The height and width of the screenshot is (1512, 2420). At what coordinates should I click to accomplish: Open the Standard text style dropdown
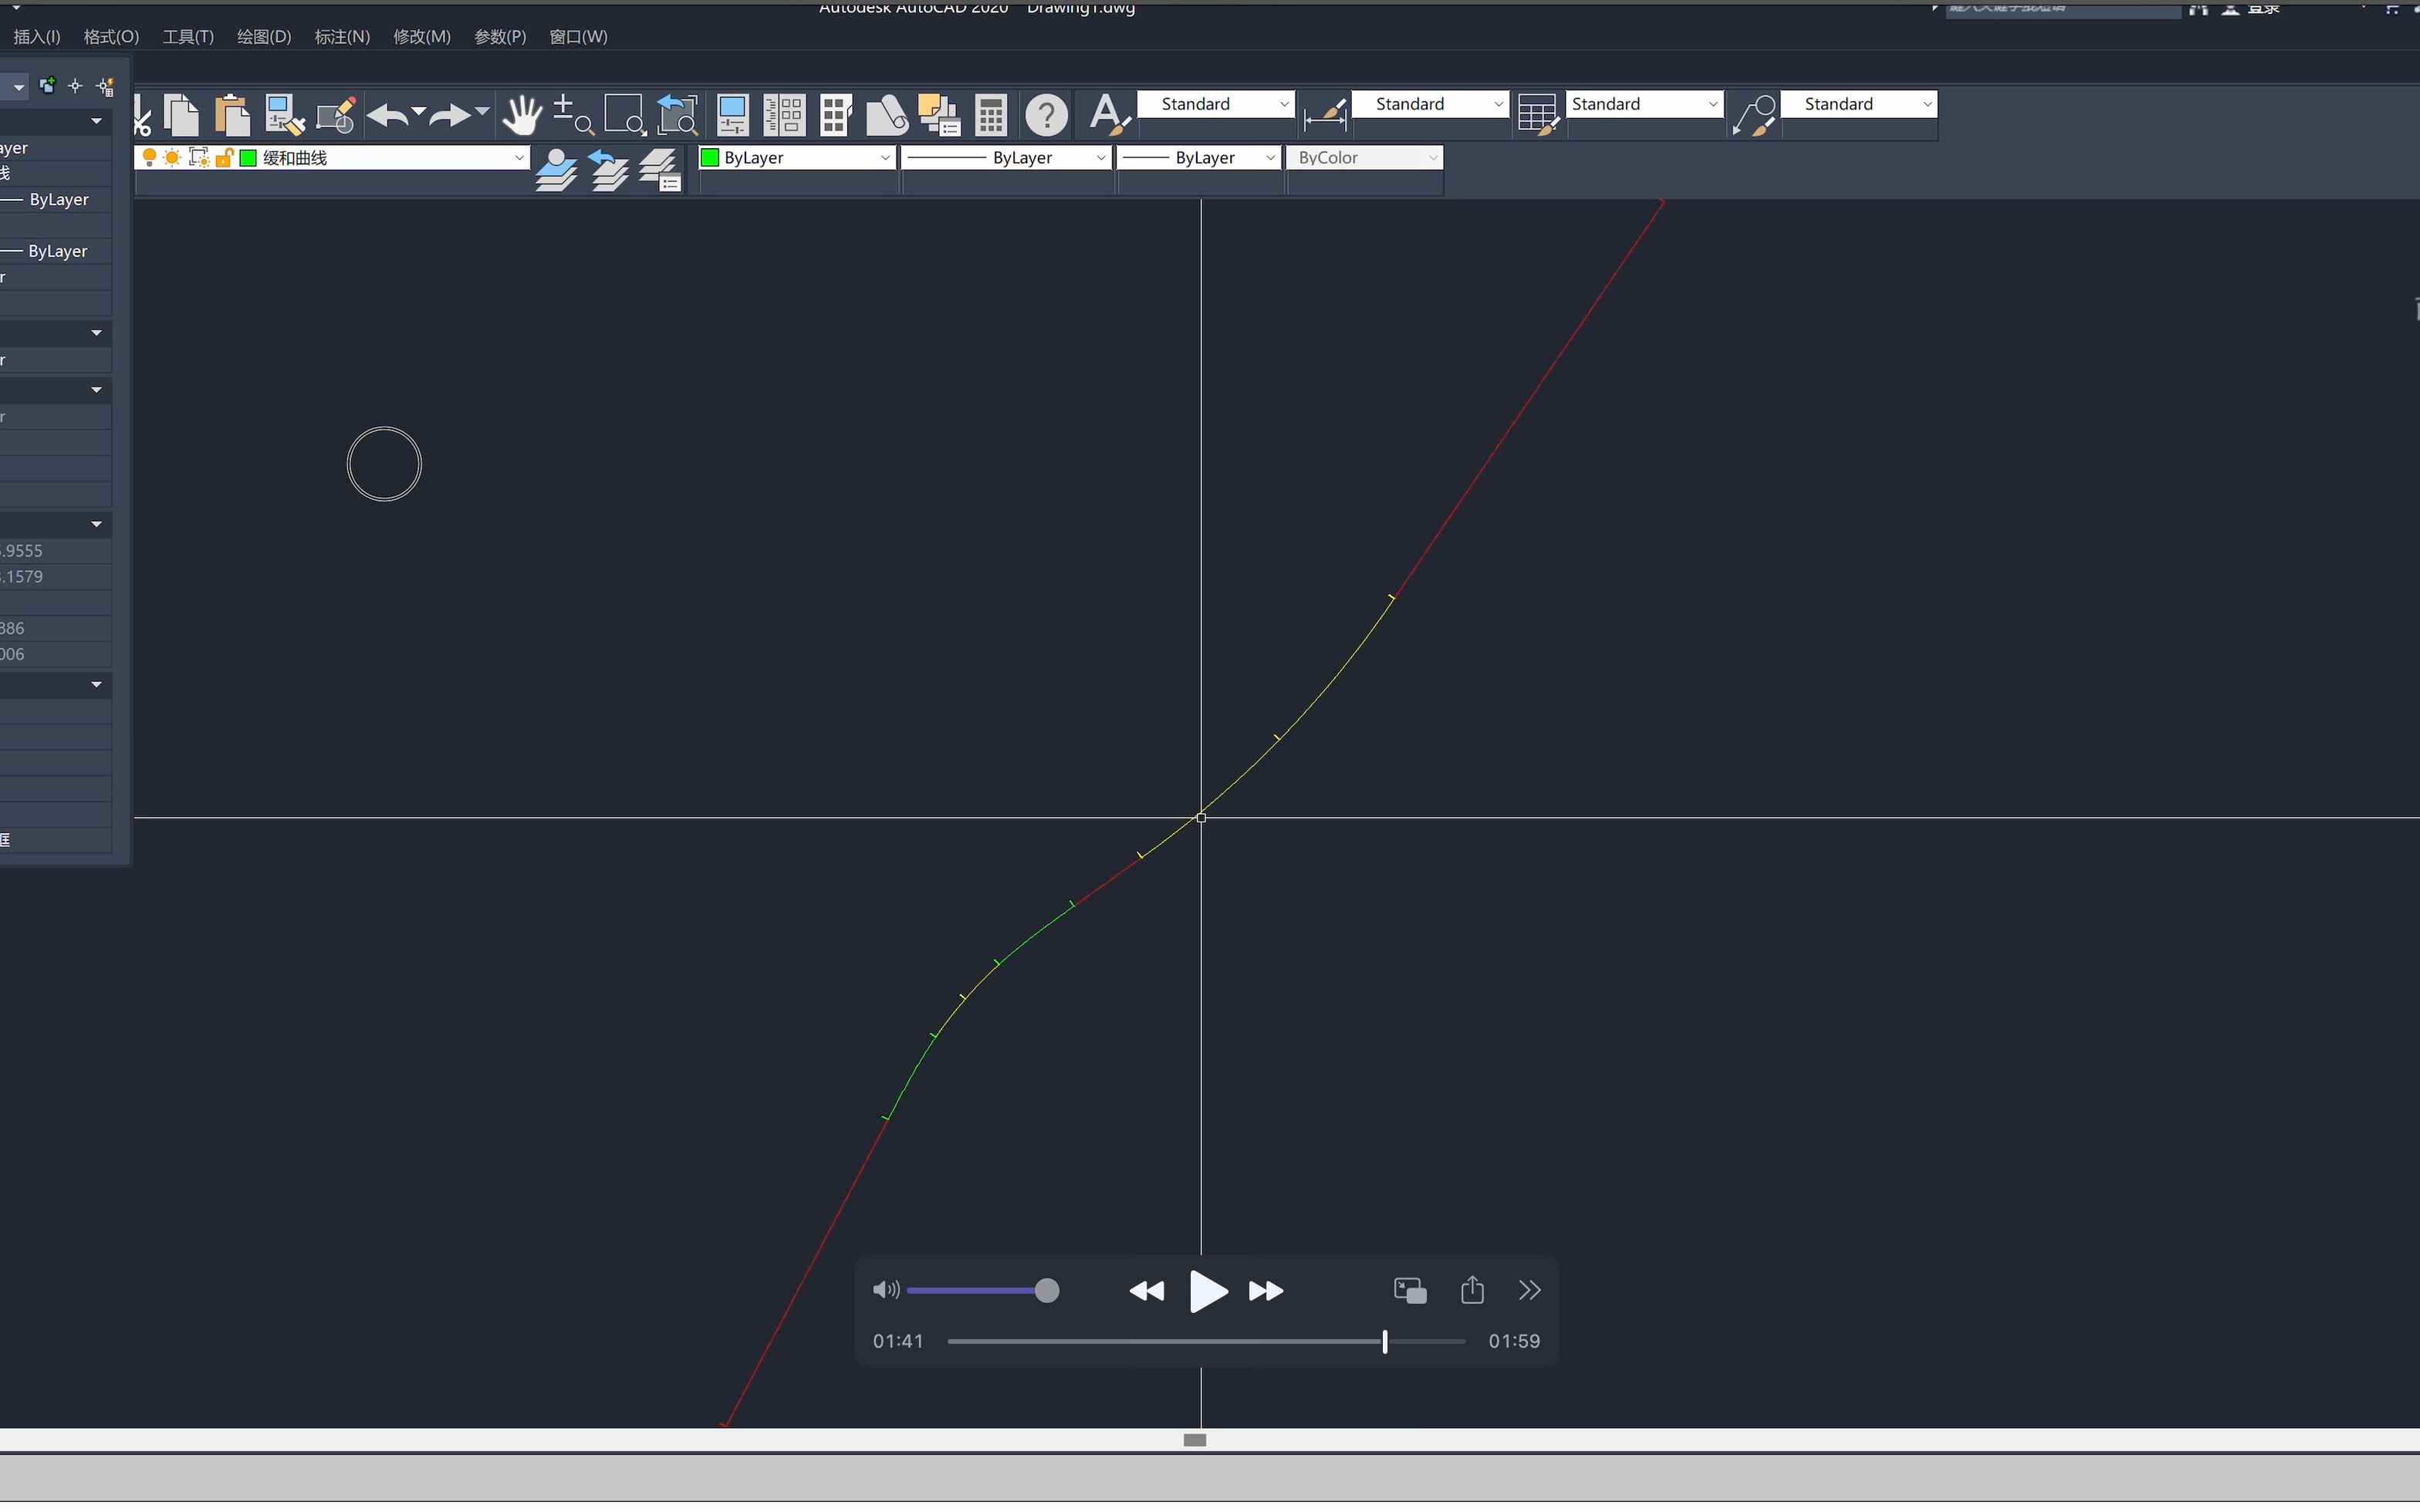point(1284,104)
